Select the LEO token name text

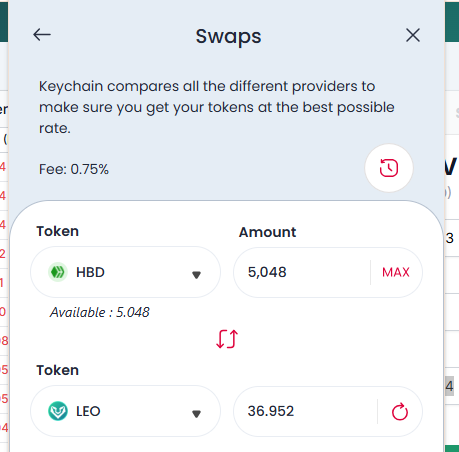(88, 411)
